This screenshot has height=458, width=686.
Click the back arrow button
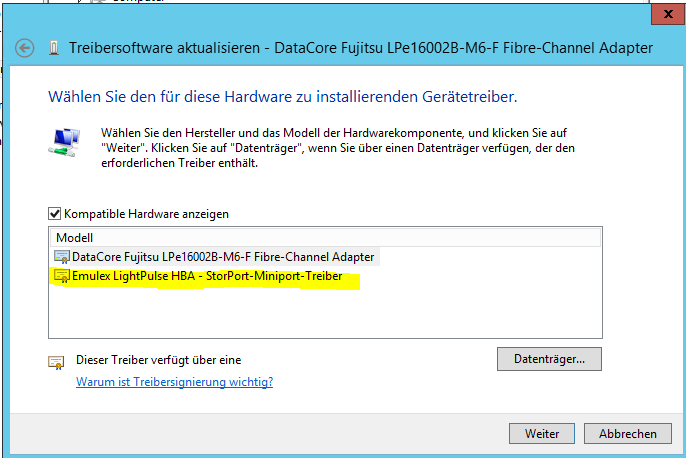click(x=25, y=48)
